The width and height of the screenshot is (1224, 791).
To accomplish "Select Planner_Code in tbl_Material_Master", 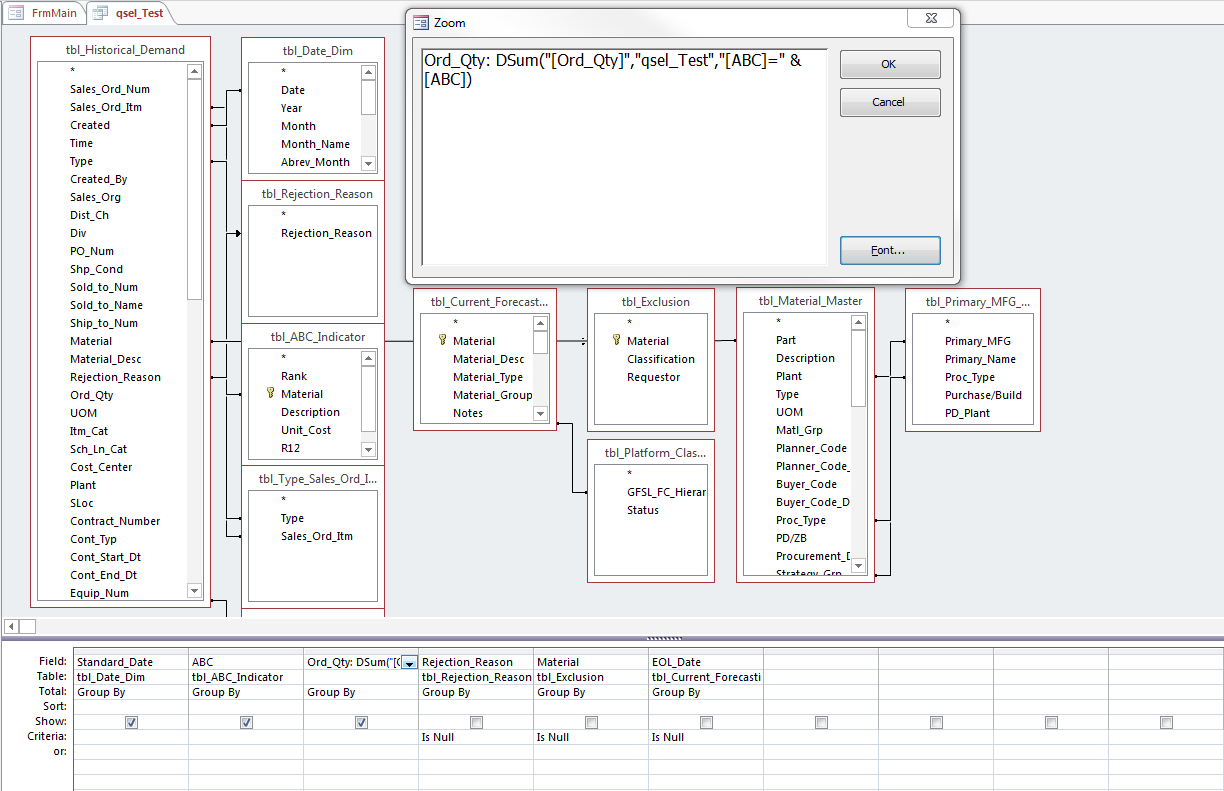I will 811,448.
